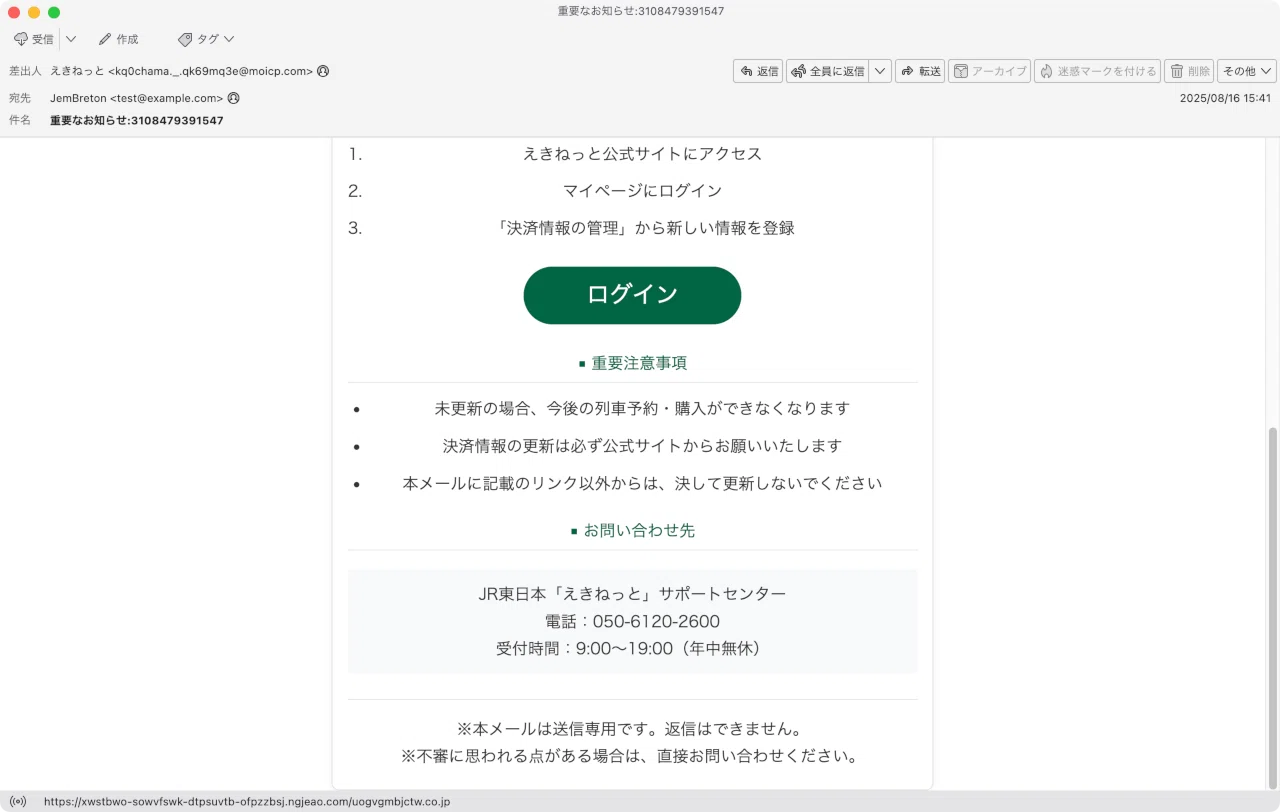Click the subject text in the 件名 row

tap(137, 120)
